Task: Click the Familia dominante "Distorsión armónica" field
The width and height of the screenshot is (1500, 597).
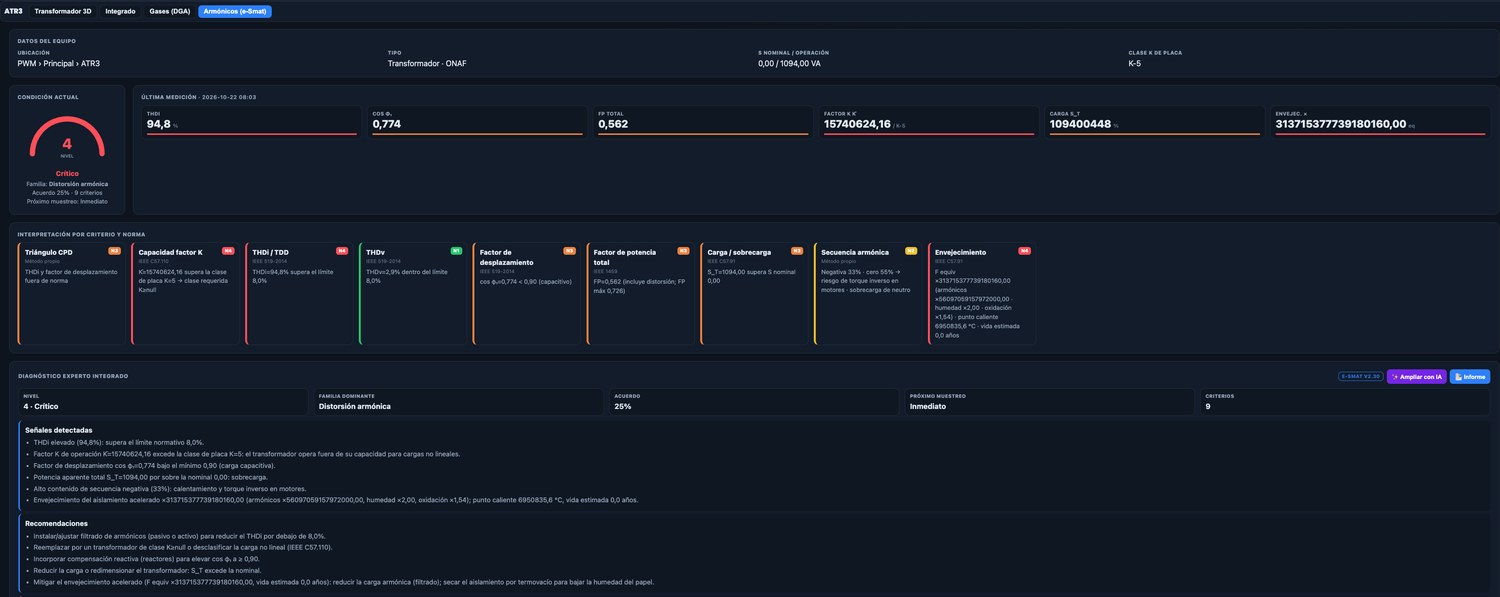Action: point(459,402)
